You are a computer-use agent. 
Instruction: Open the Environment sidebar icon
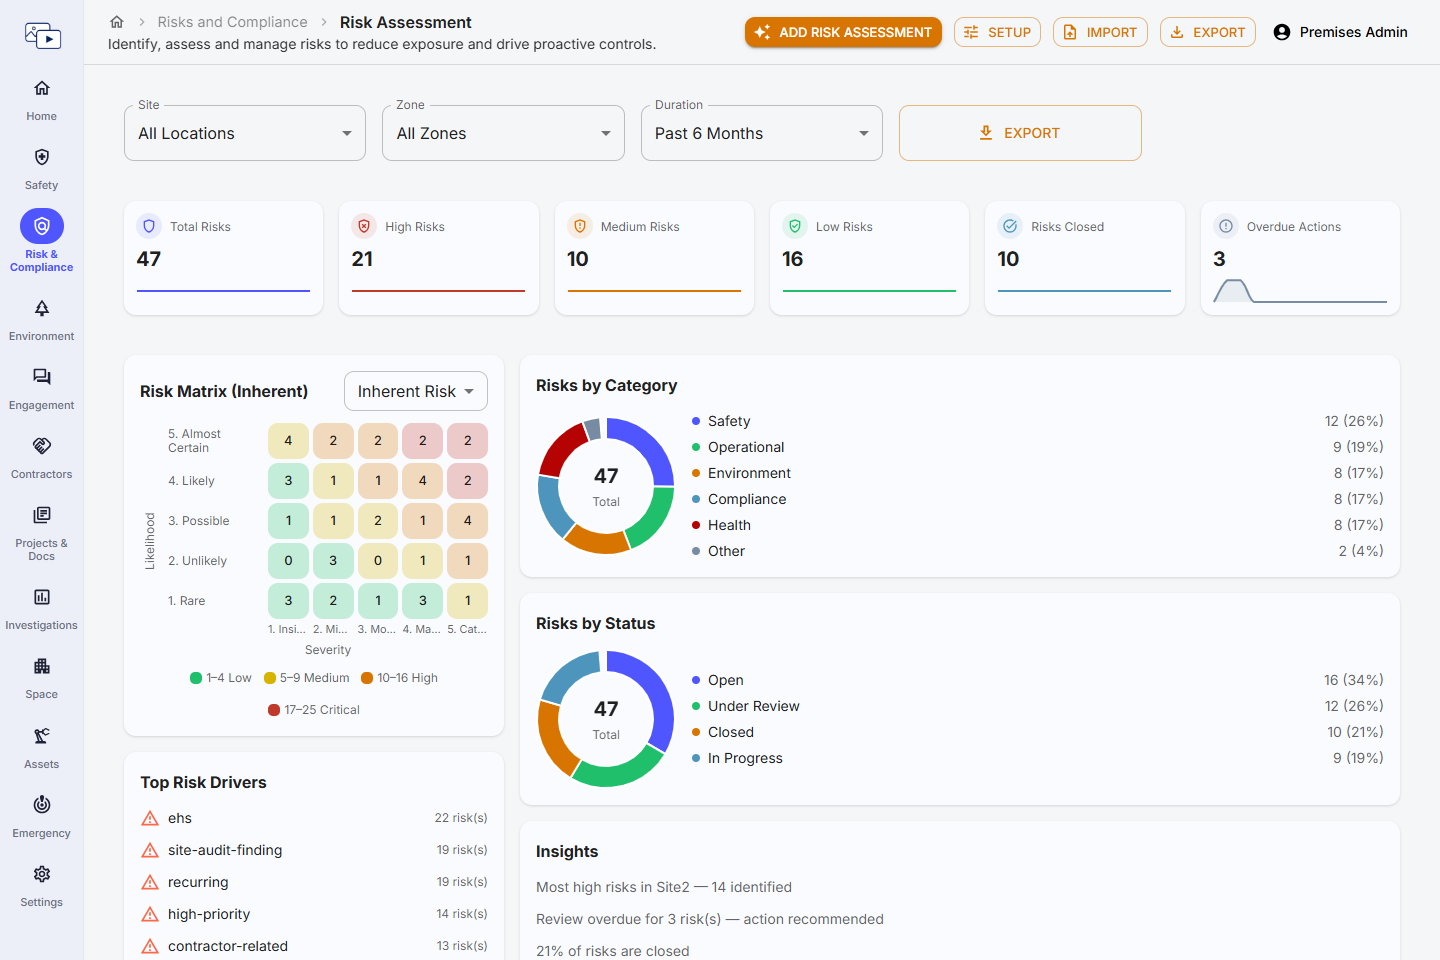pos(42,308)
